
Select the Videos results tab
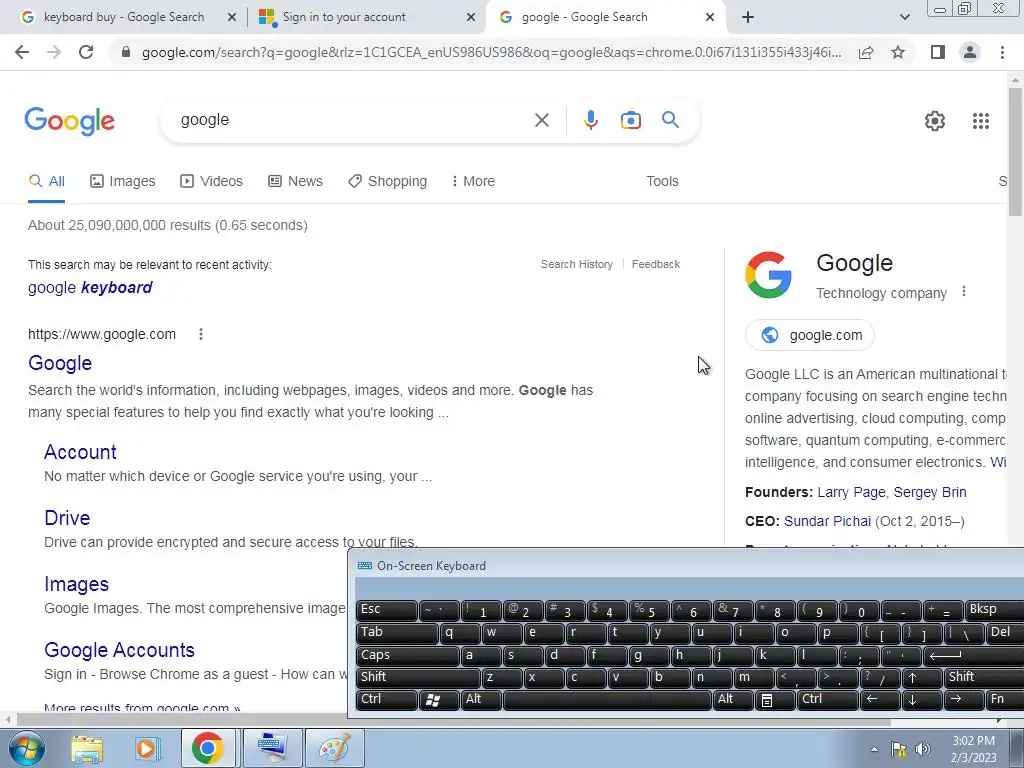pos(212,182)
